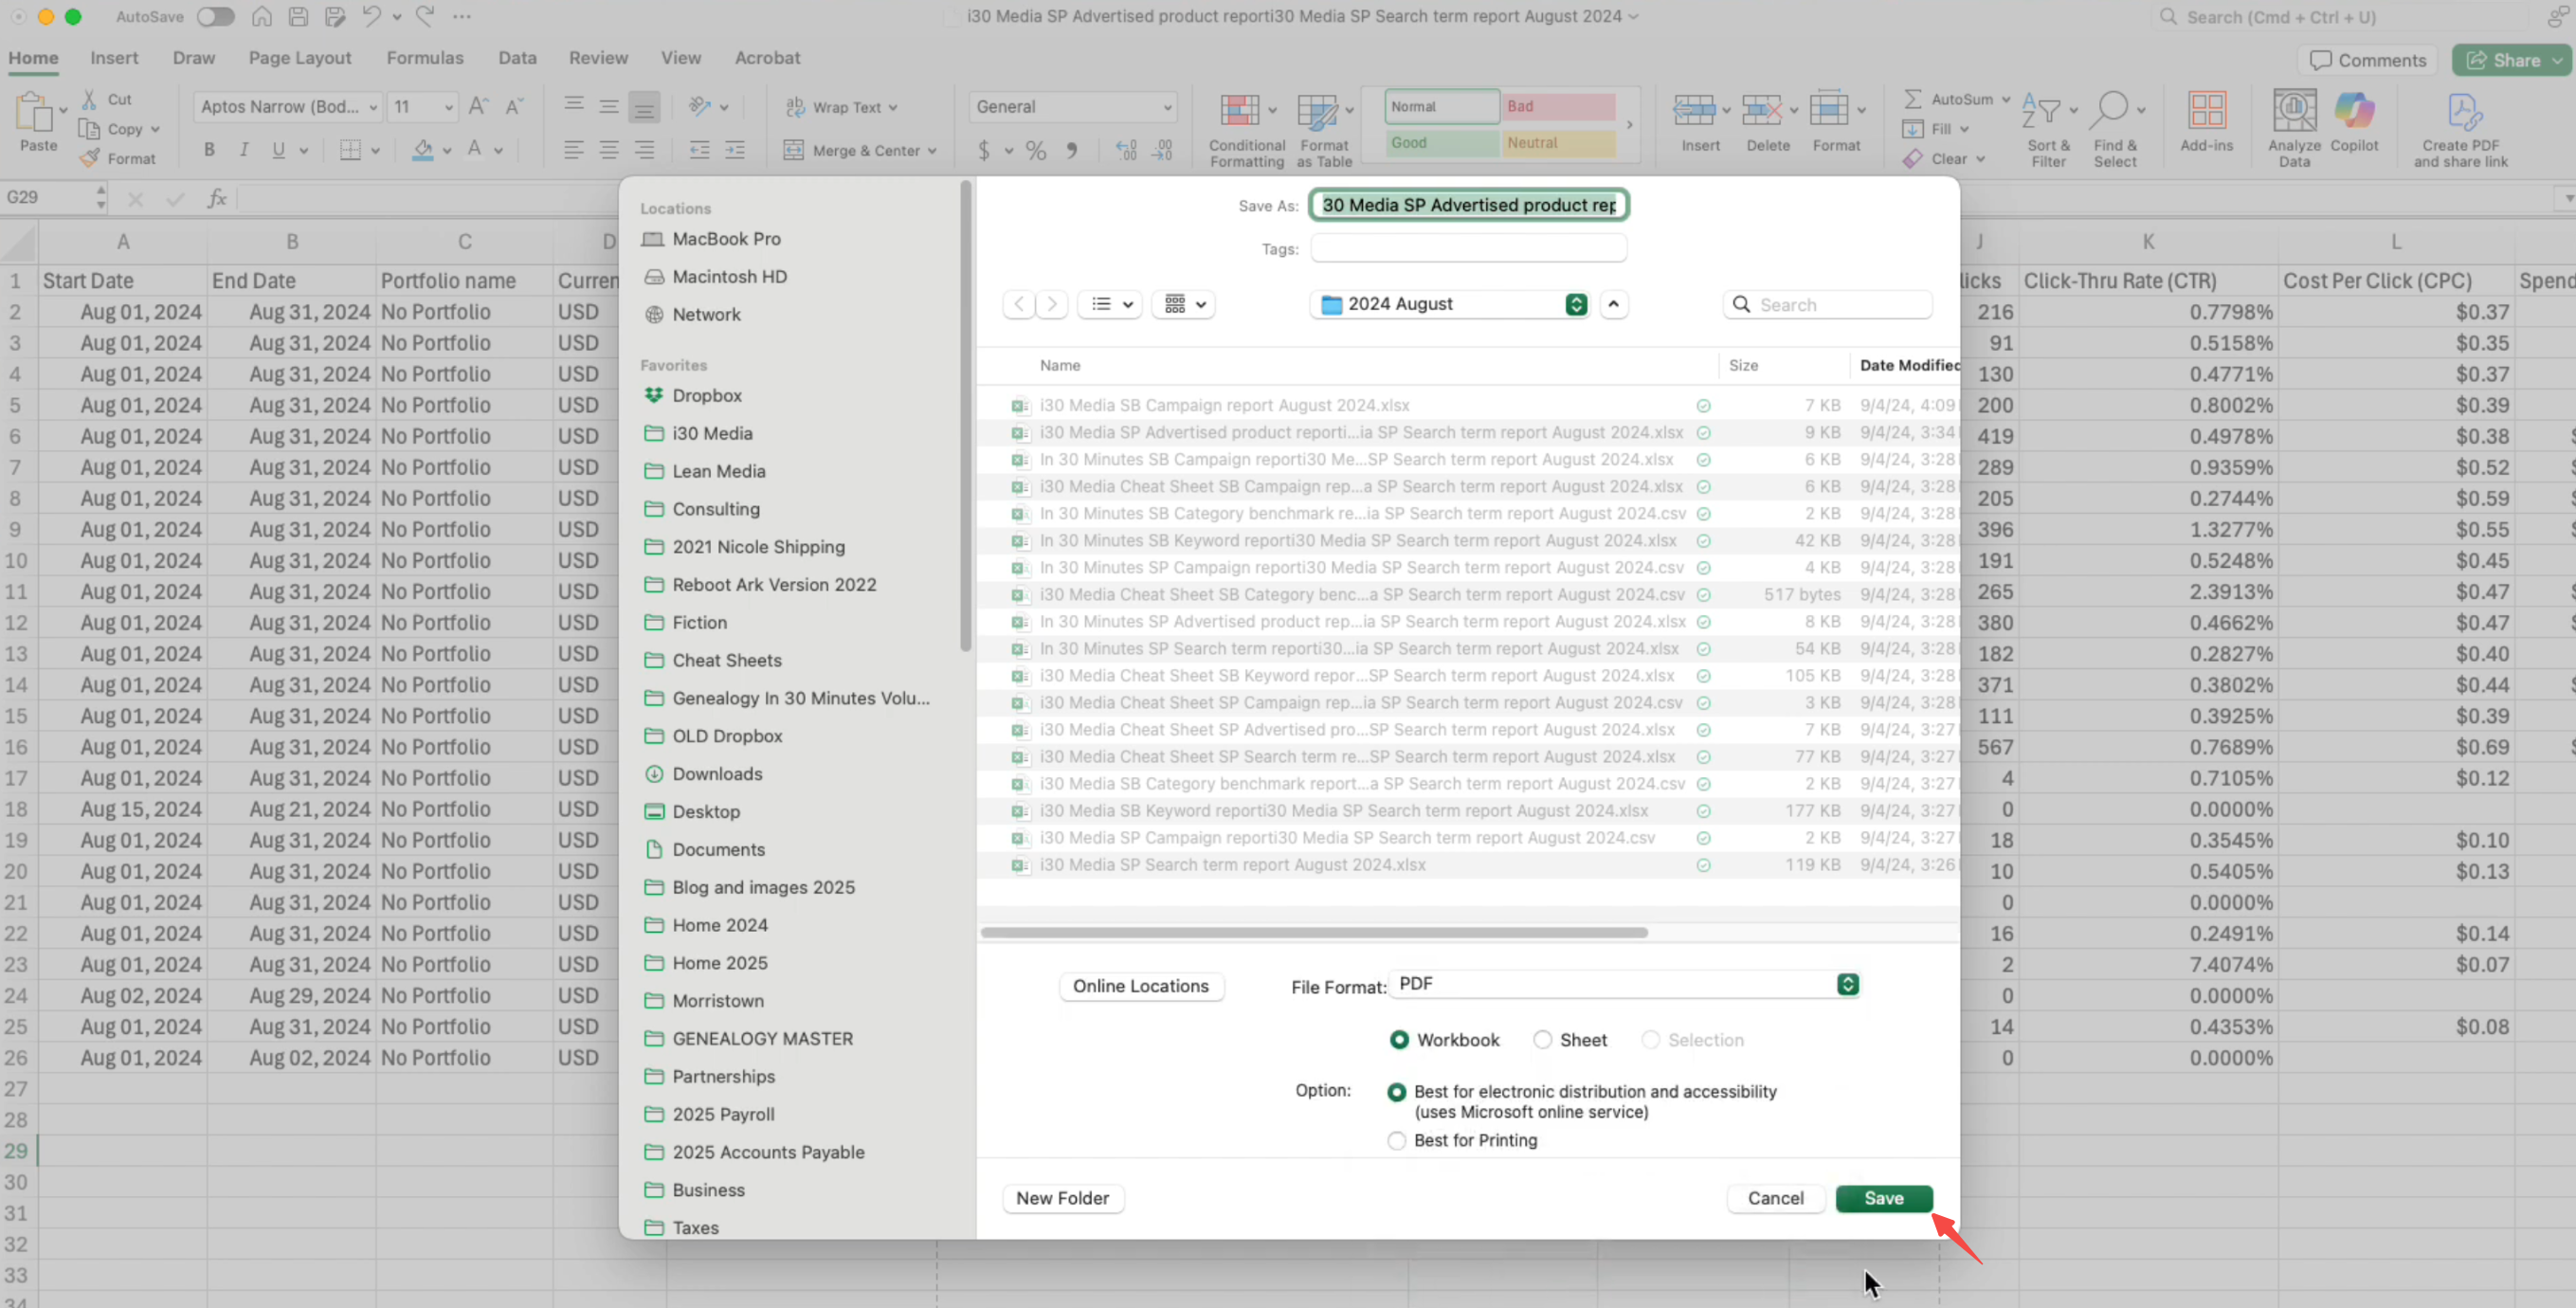Screen dimensions: 2576x1308
Task: Click the Paste clipboard icon
Action: (34, 111)
